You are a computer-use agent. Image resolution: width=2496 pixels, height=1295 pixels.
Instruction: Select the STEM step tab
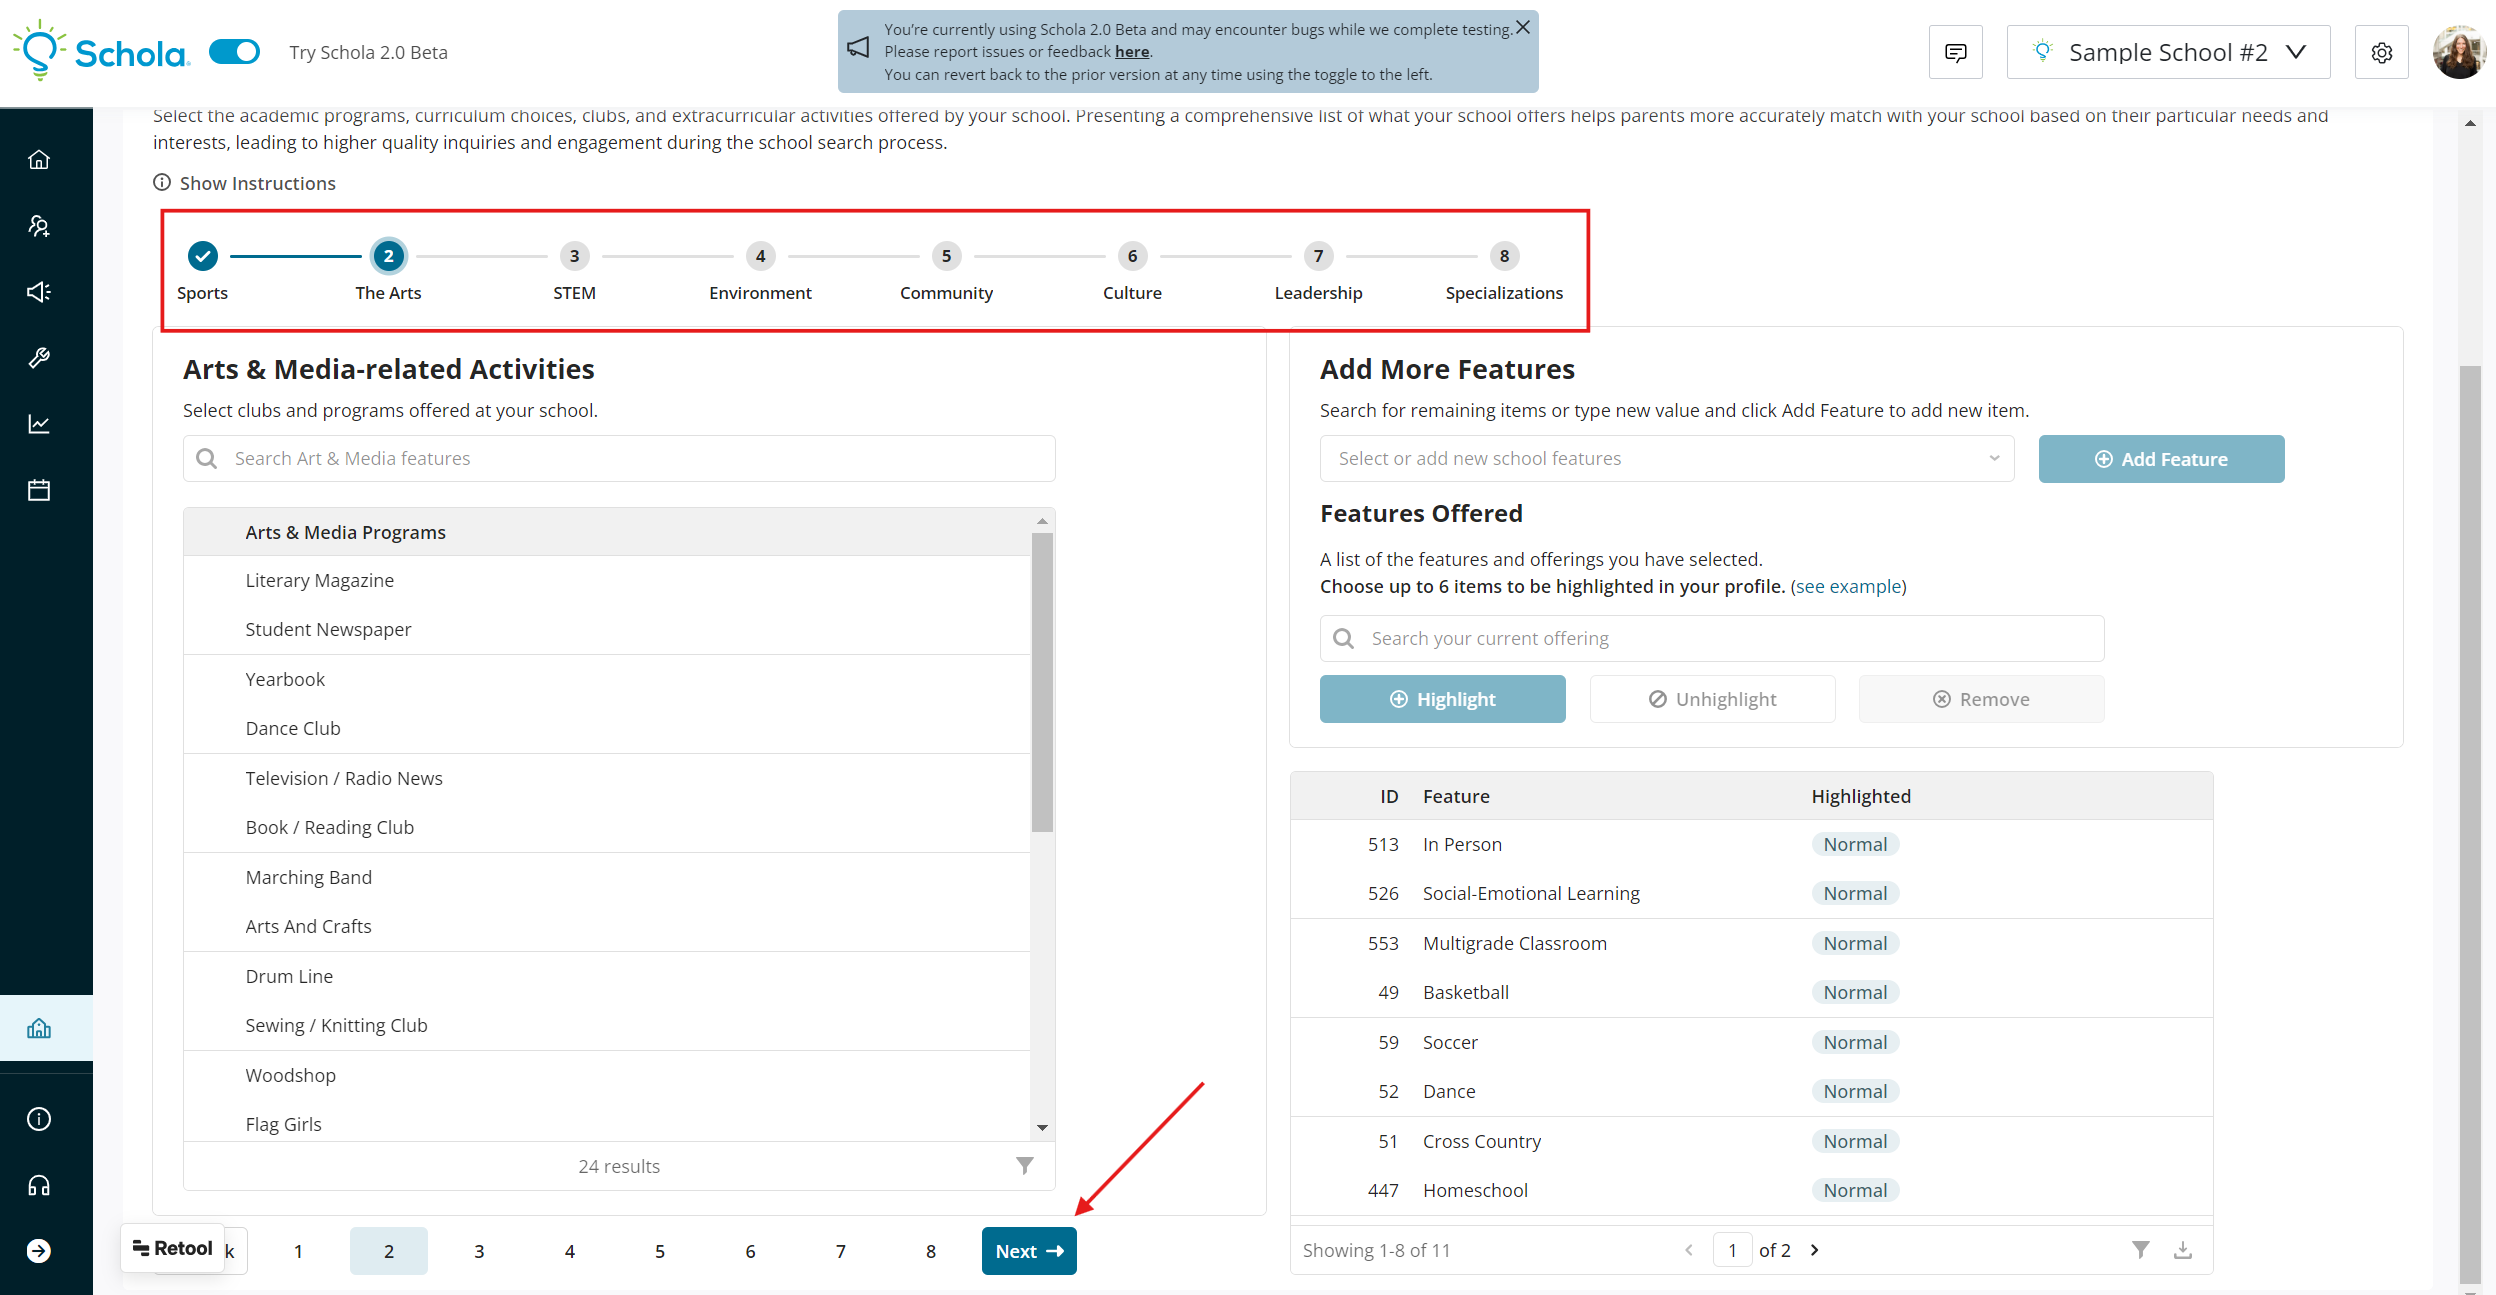tap(574, 256)
